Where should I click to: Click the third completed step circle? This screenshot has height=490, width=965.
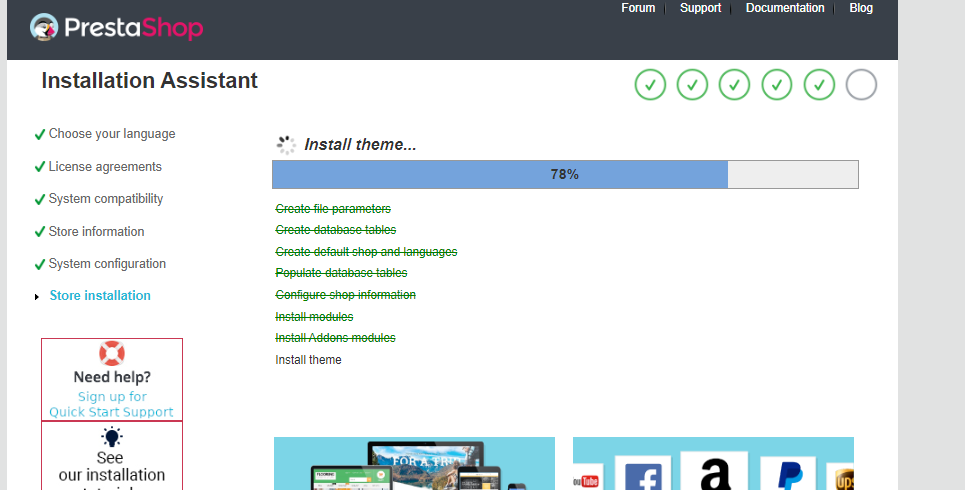734,84
